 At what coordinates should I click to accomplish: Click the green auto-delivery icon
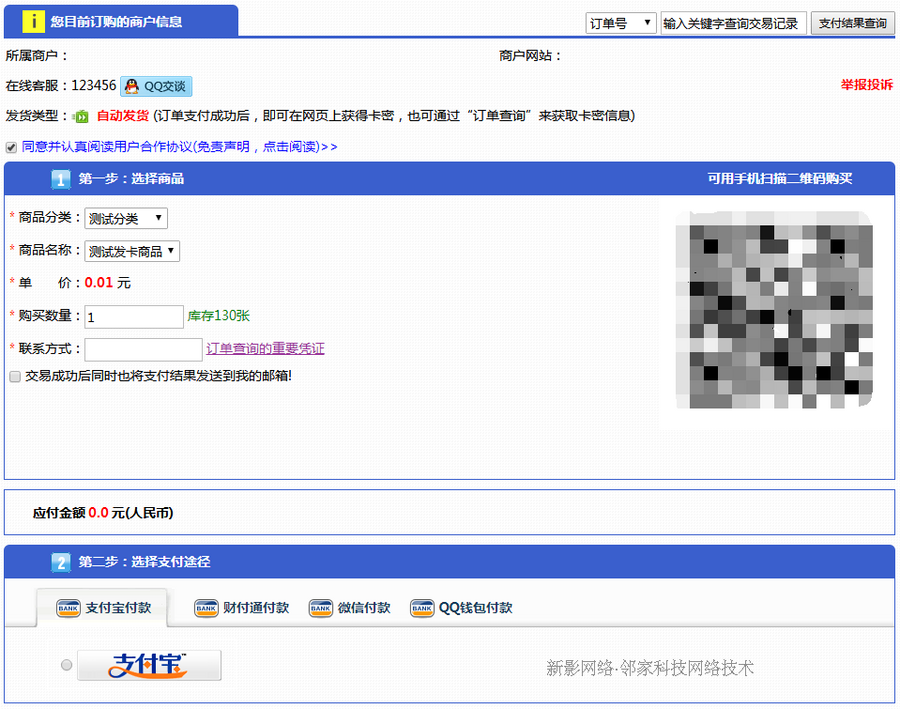point(81,117)
